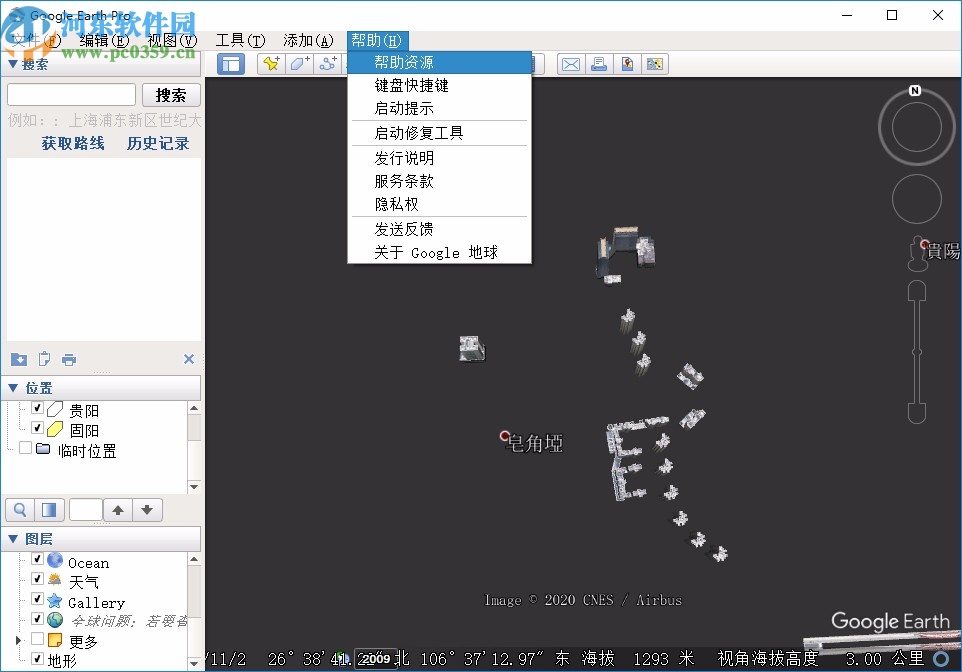Toggle the sidebar visibility icon
The width and height of the screenshot is (962, 672).
(231, 65)
